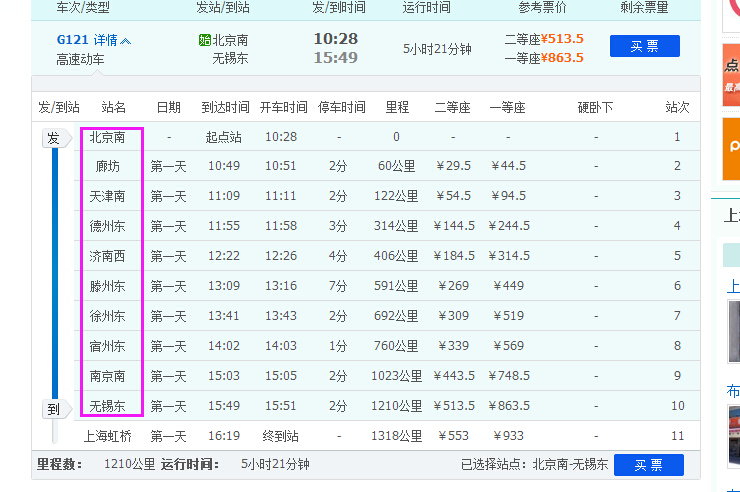Click second-class price ¥513.5 in the summary row
Viewport: 740px width, 492px height.
pyautogui.click(x=562, y=39)
